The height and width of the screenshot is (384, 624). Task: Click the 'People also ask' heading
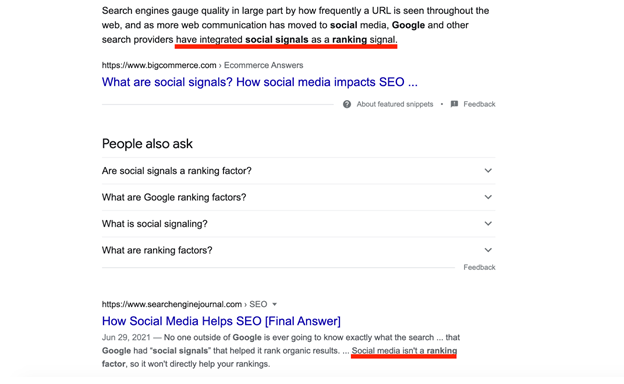147,144
